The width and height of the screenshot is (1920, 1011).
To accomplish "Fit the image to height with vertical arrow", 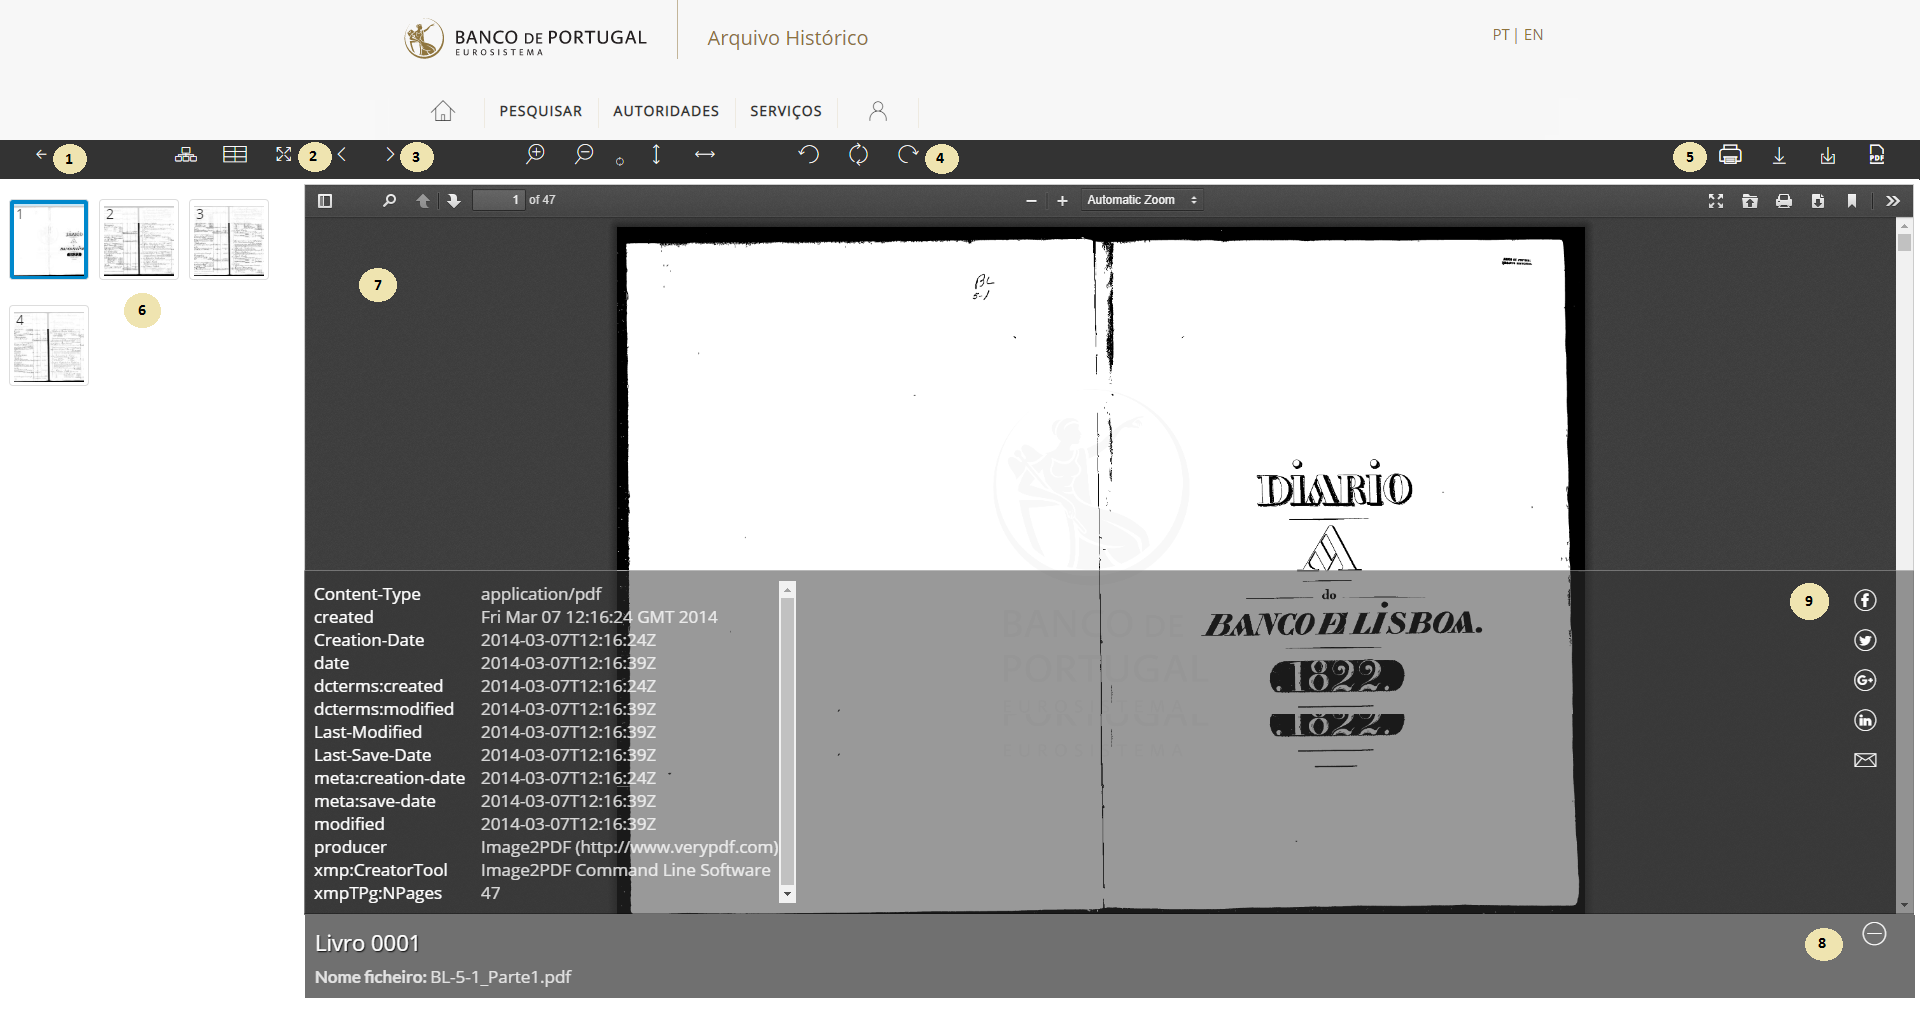I will (x=656, y=154).
